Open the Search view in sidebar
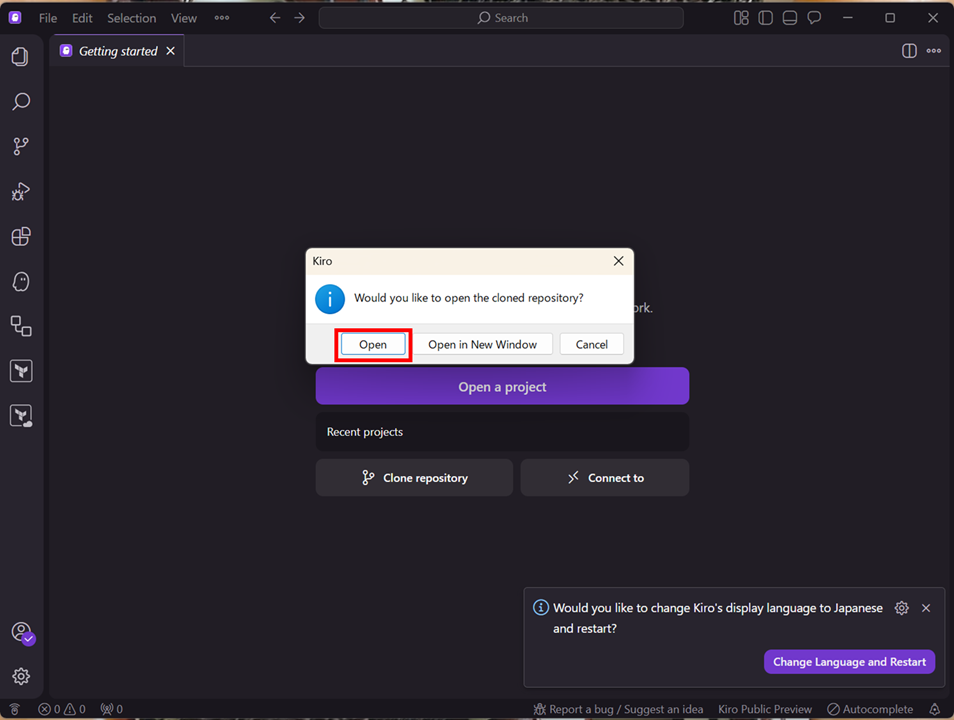The width and height of the screenshot is (954, 720). (x=21, y=101)
